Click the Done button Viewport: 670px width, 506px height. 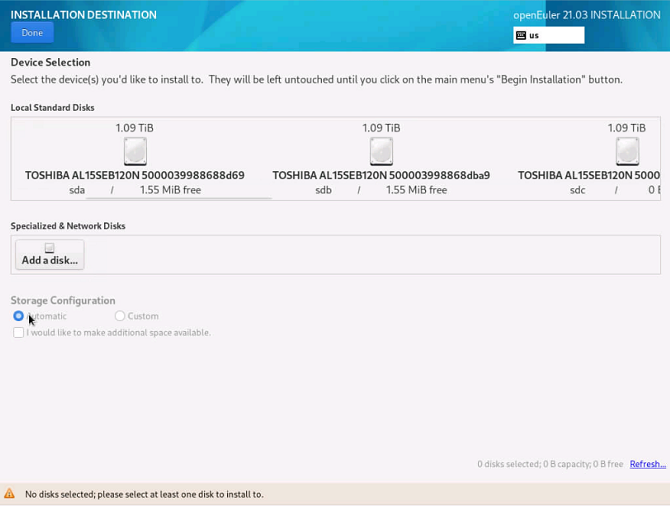pos(32,33)
